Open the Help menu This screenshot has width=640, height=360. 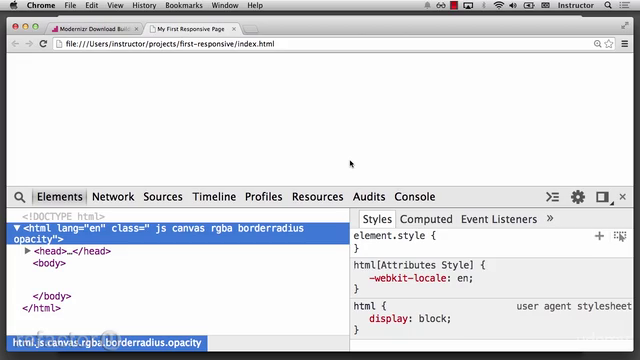[x=255, y=5]
